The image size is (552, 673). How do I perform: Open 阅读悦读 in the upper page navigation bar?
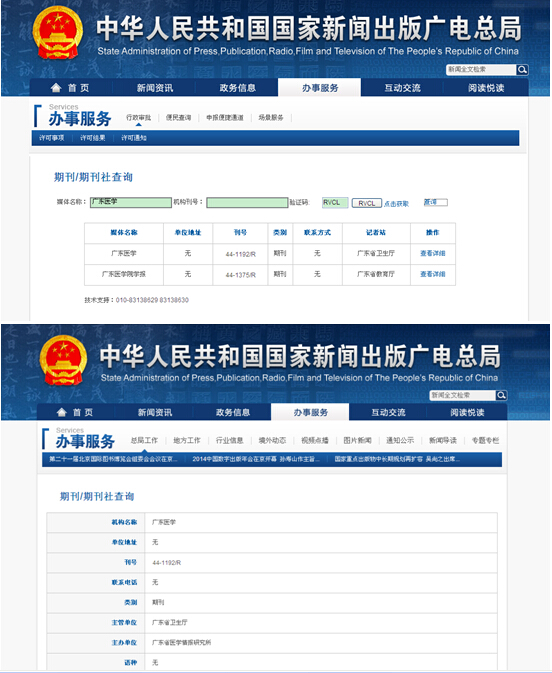[x=486, y=88]
